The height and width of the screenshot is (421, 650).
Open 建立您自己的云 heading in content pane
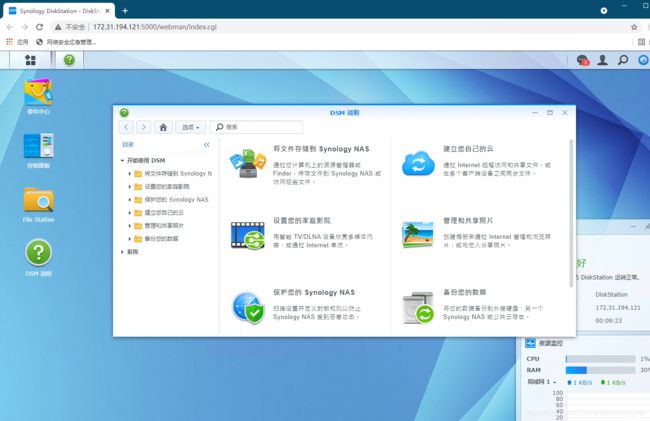click(468, 149)
